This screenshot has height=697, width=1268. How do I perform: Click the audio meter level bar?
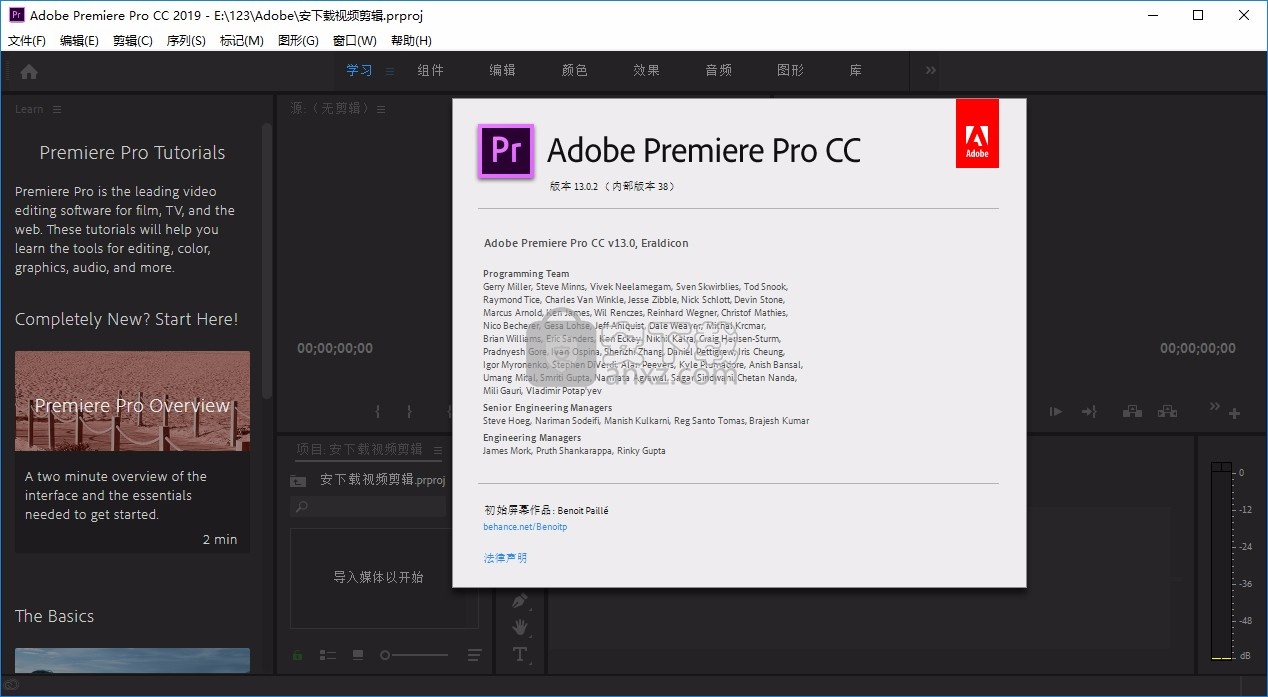coord(1221,562)
